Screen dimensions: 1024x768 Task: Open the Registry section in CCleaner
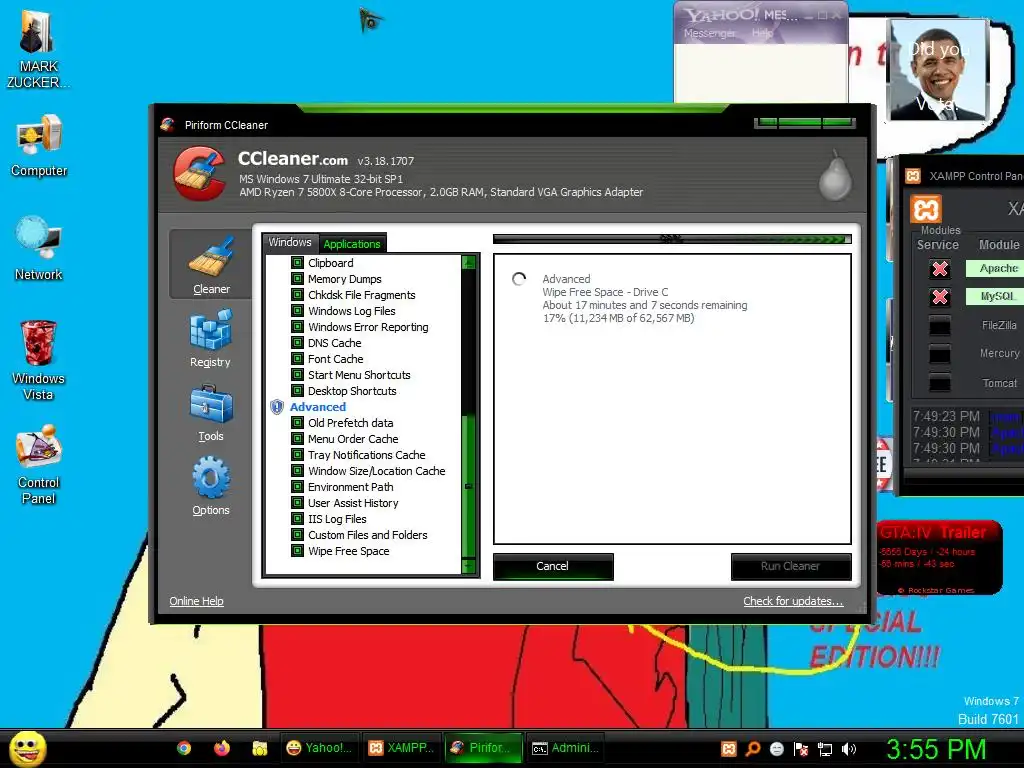click(210, 338)
